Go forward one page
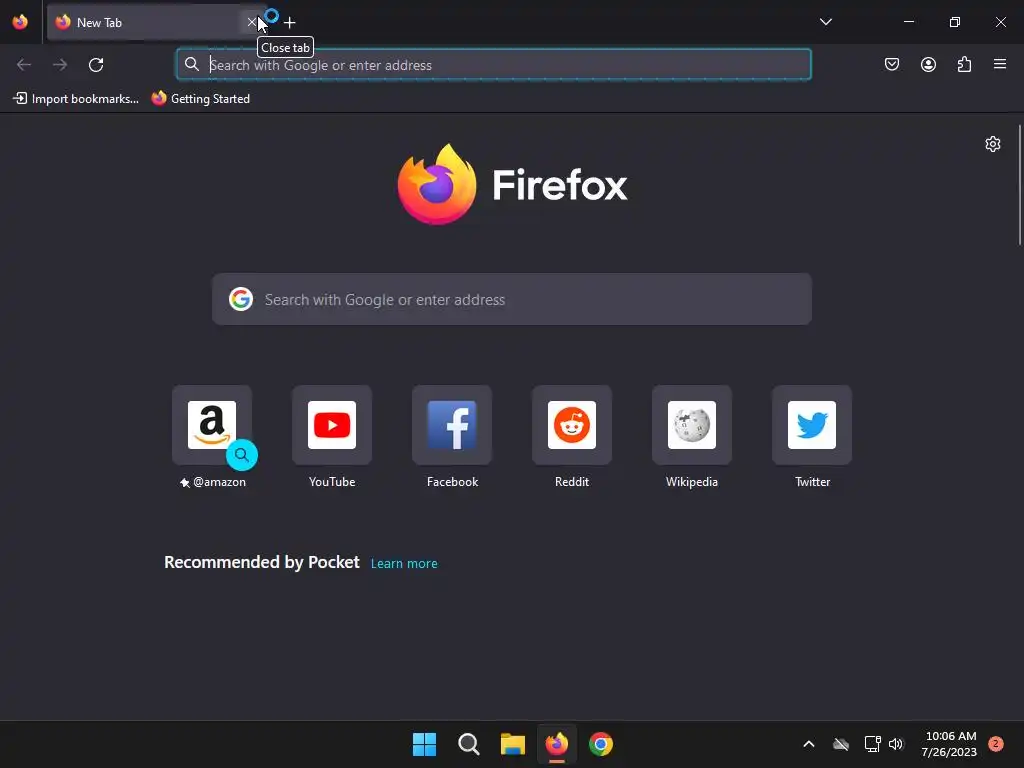The height and width of the screenshot is (768, 1024). coord(60,65)
